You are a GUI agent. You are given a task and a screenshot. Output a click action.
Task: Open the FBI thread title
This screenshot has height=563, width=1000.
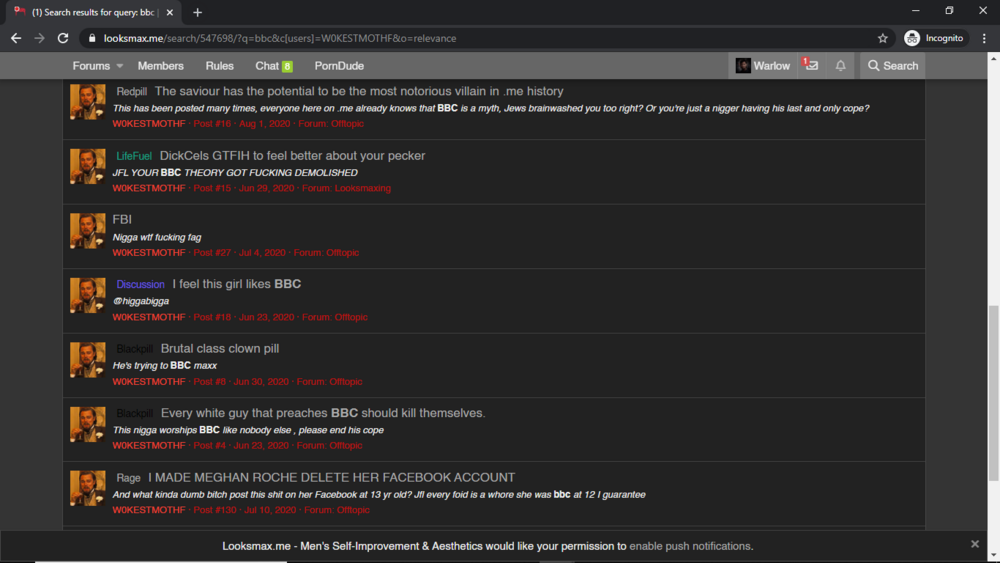122,219
